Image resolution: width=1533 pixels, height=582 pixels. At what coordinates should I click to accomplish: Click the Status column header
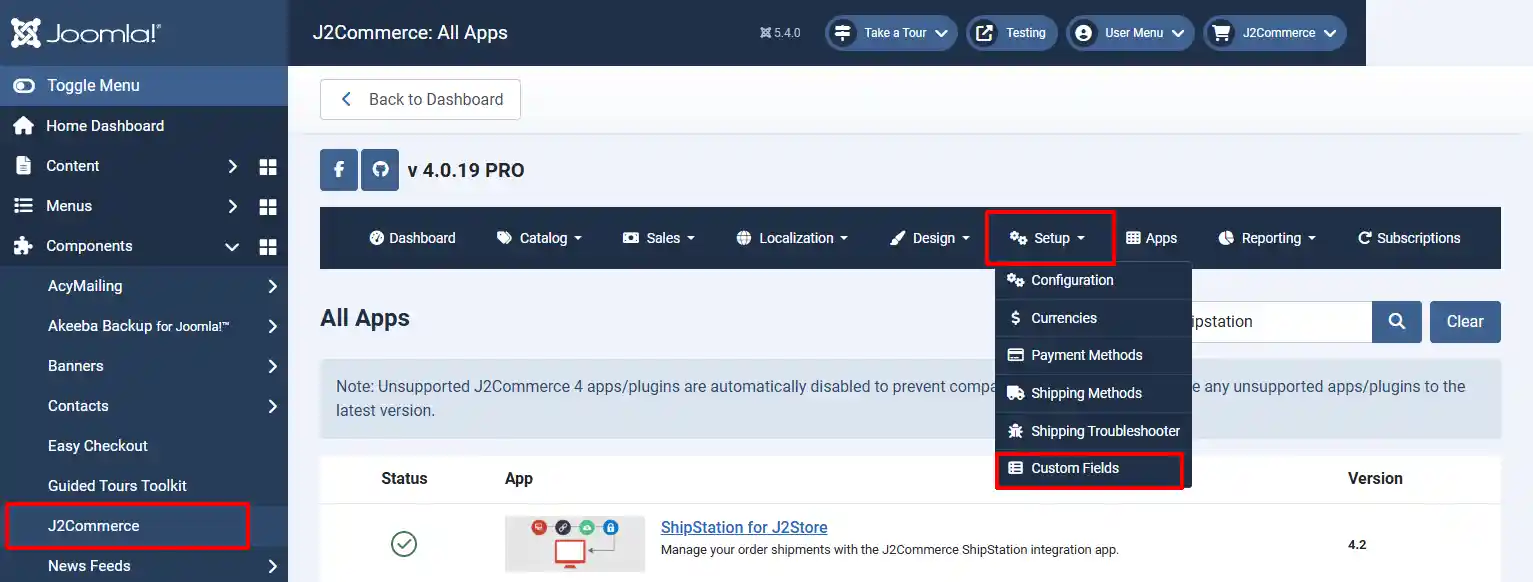point(404,478)
